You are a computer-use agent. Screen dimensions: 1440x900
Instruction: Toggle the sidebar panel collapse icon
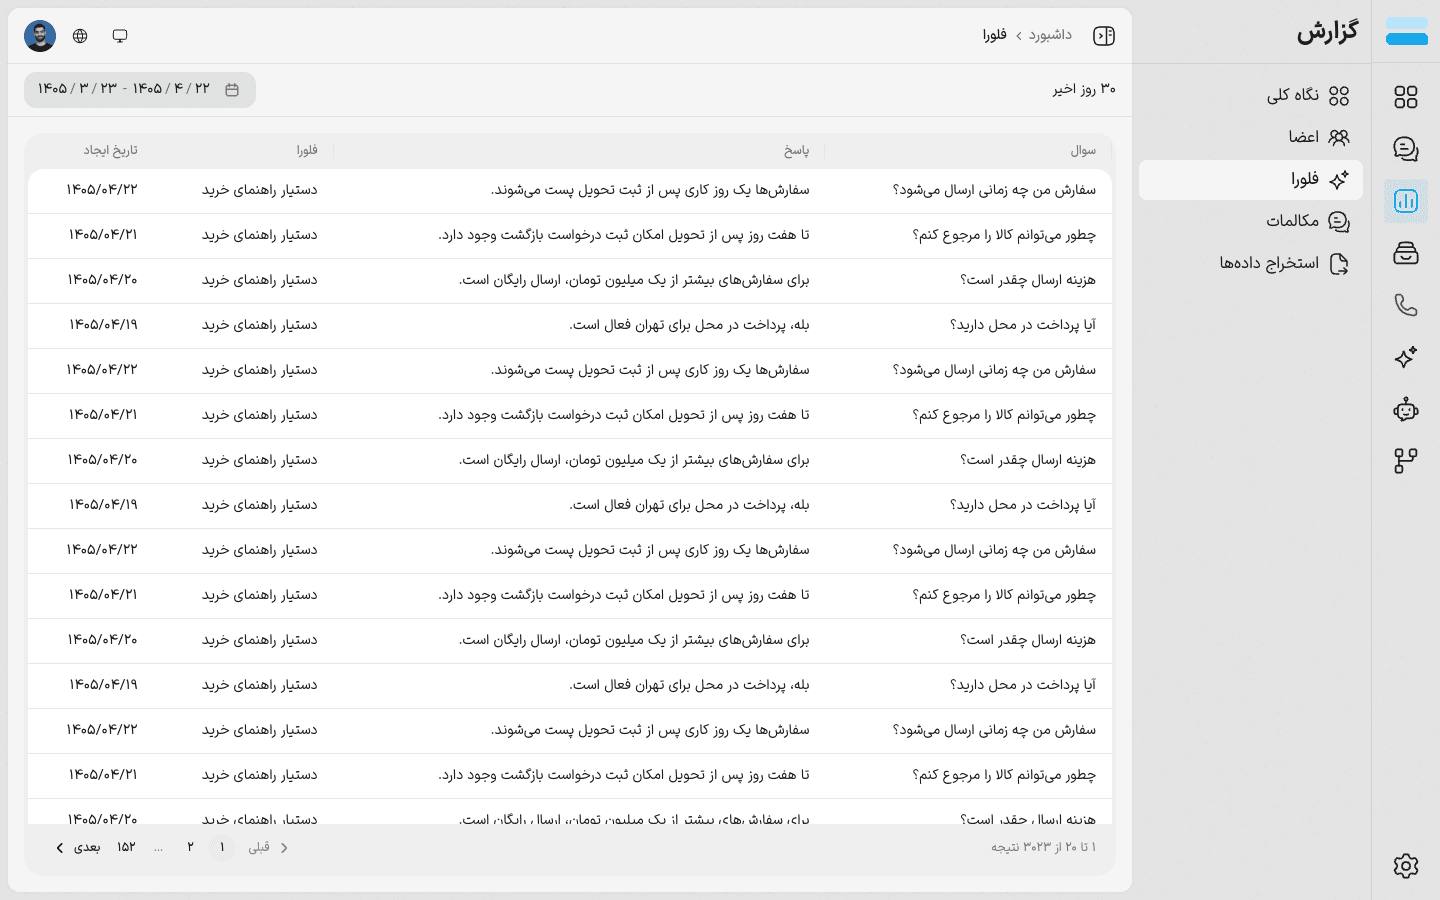(x=1104, y=36)
